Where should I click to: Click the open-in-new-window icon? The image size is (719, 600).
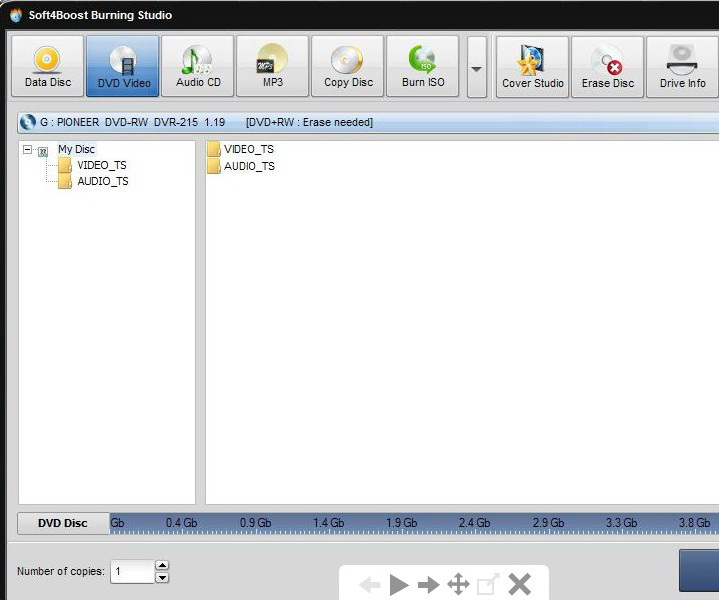(x=488, y=585)
